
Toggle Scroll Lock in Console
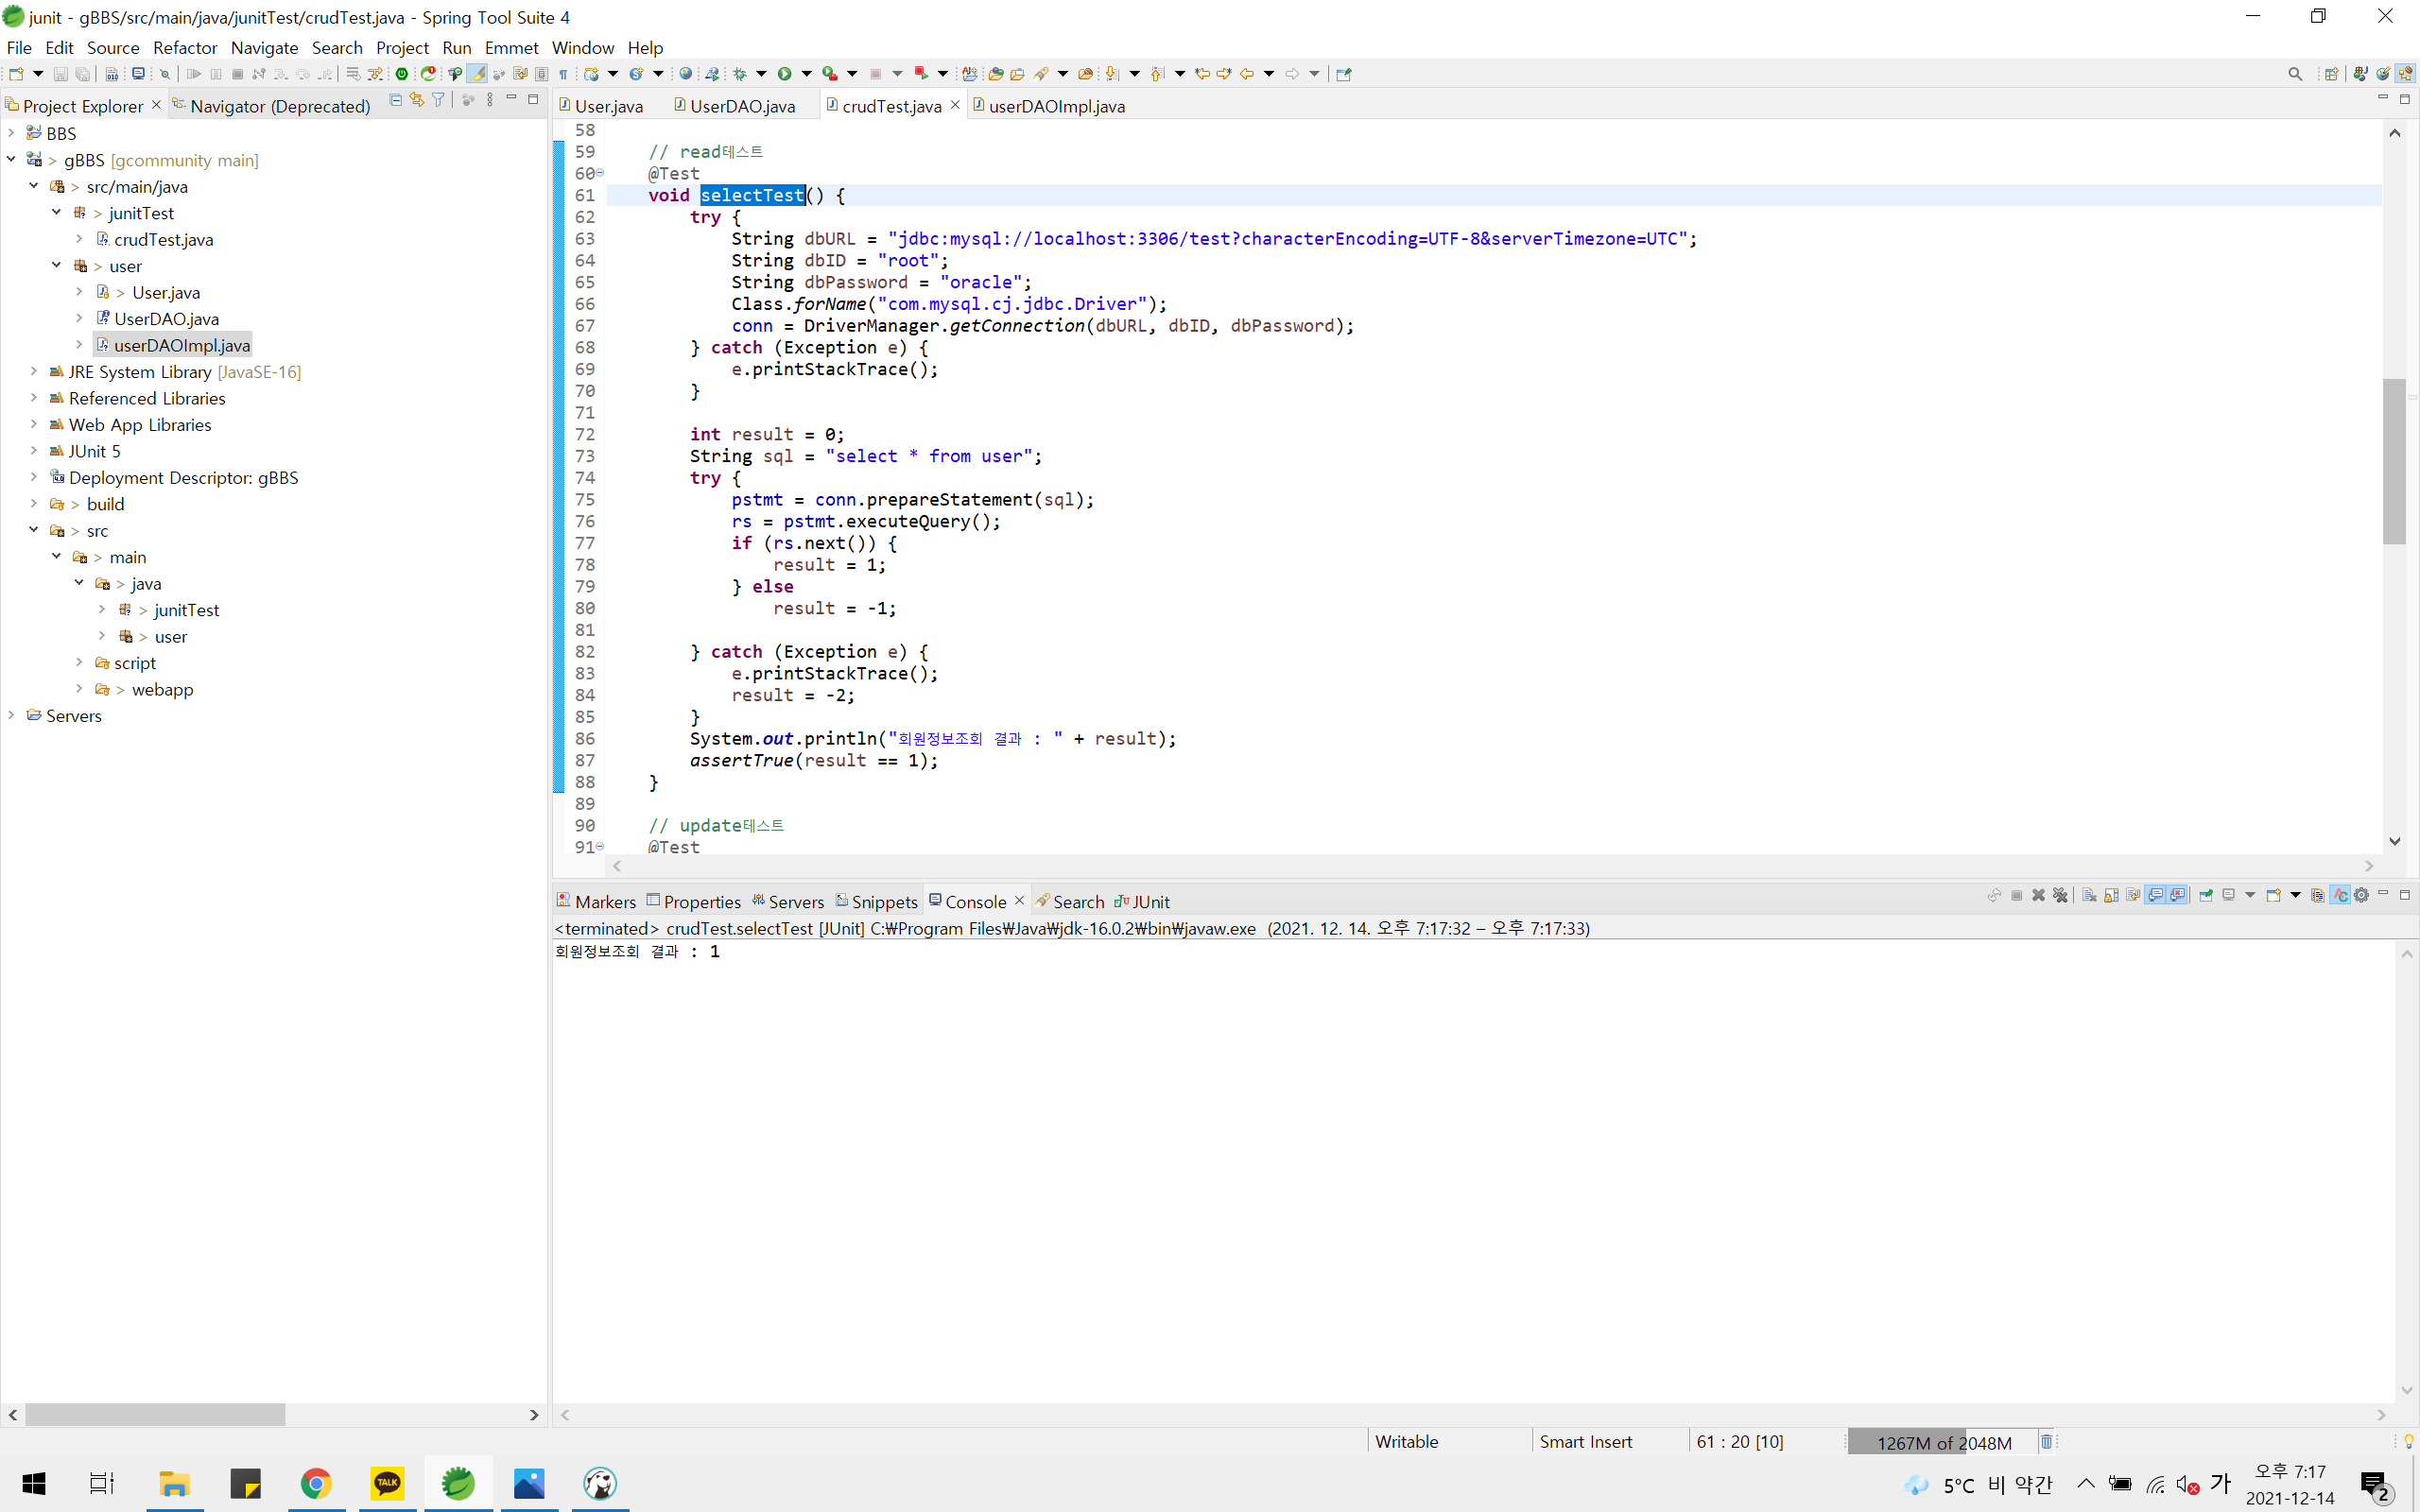pyautogui.click(x=2111, y=895)
